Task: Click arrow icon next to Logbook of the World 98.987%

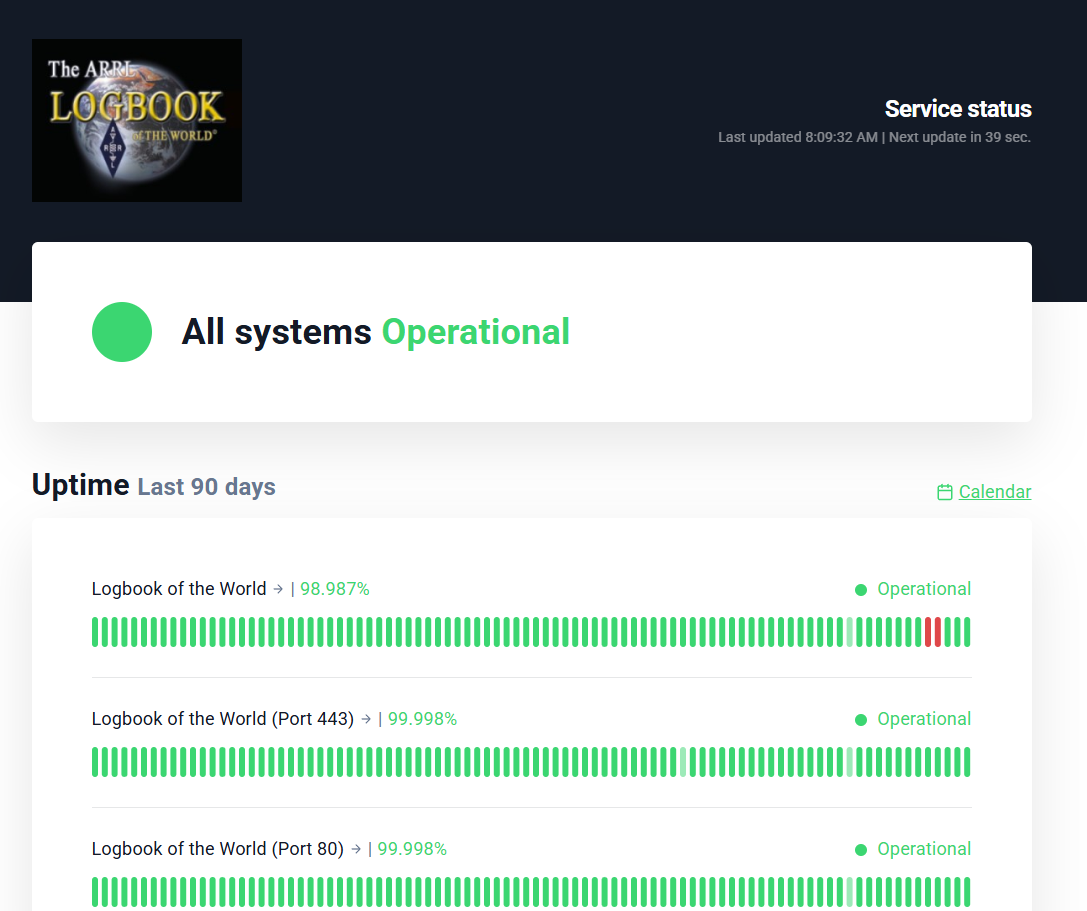Action: 278,589
